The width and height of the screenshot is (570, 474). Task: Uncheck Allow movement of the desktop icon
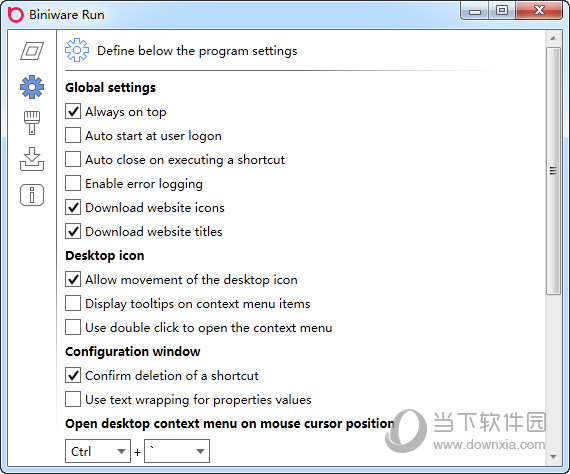click(73, 280)
